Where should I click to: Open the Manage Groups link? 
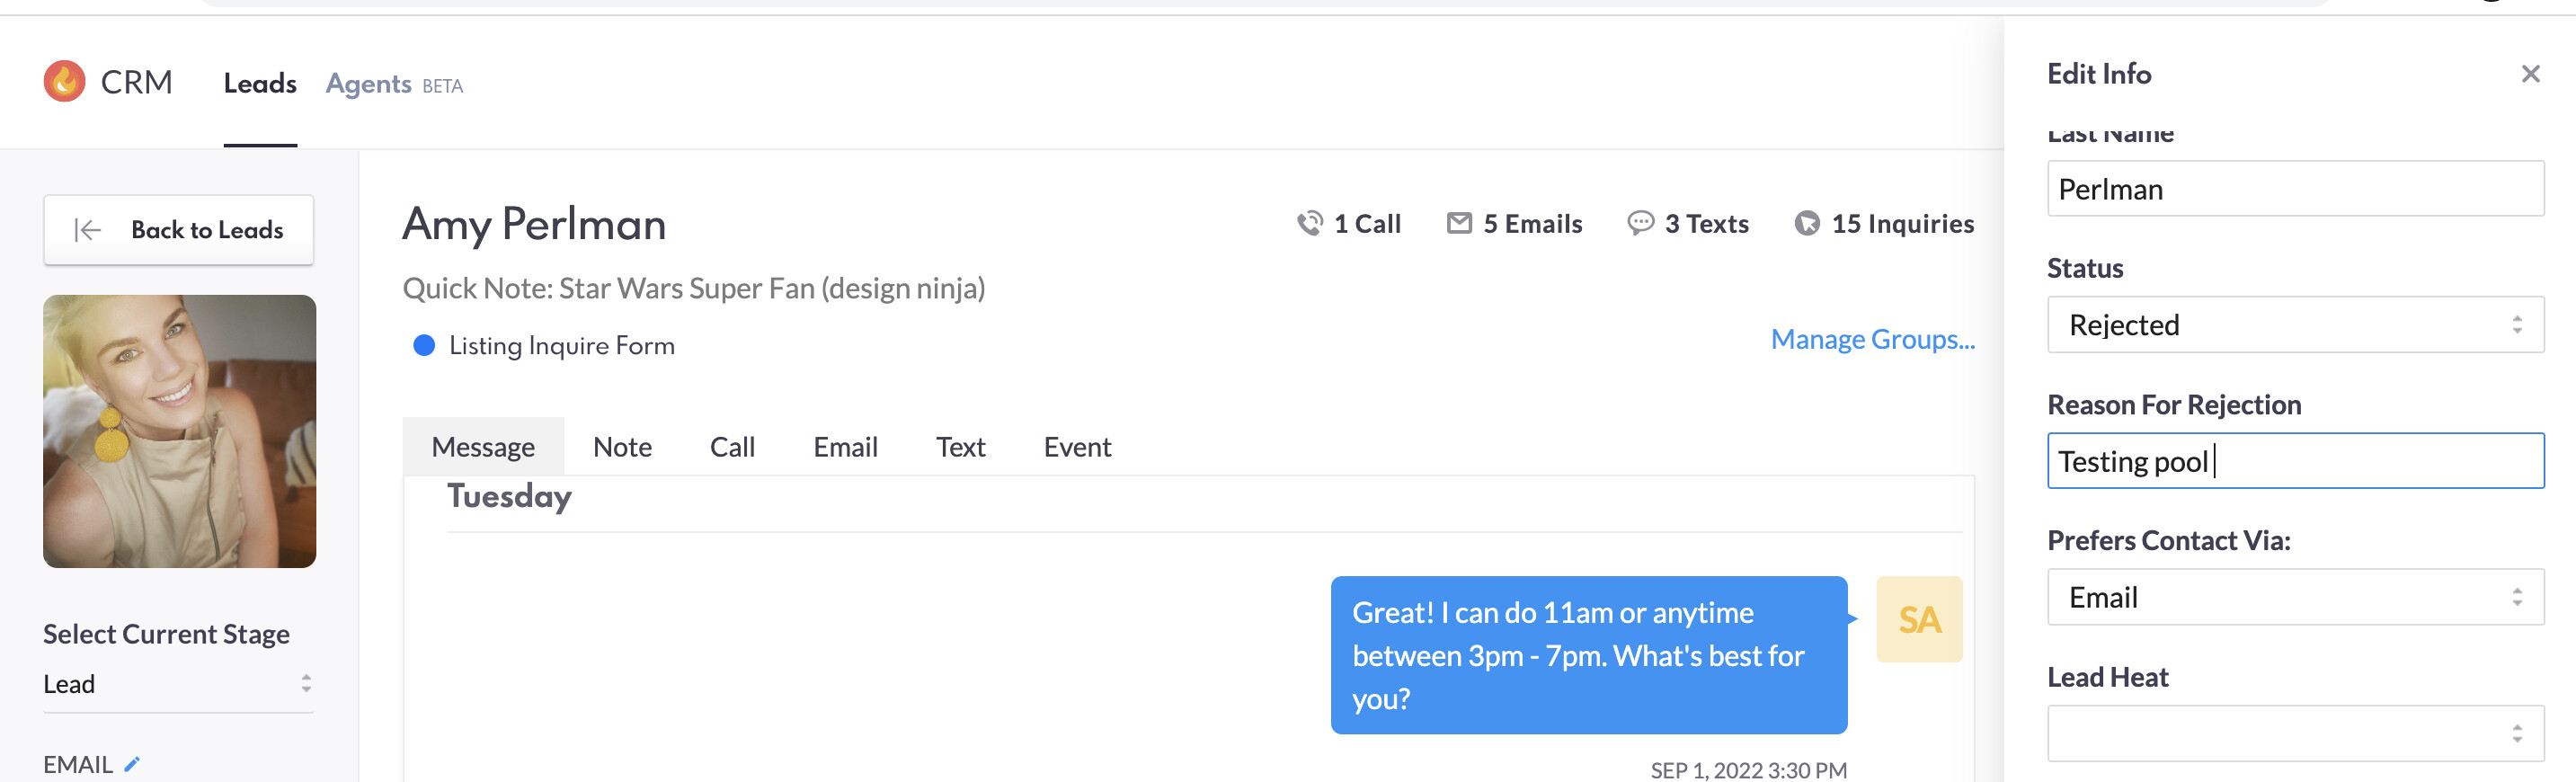click(x=1872, y=339)
